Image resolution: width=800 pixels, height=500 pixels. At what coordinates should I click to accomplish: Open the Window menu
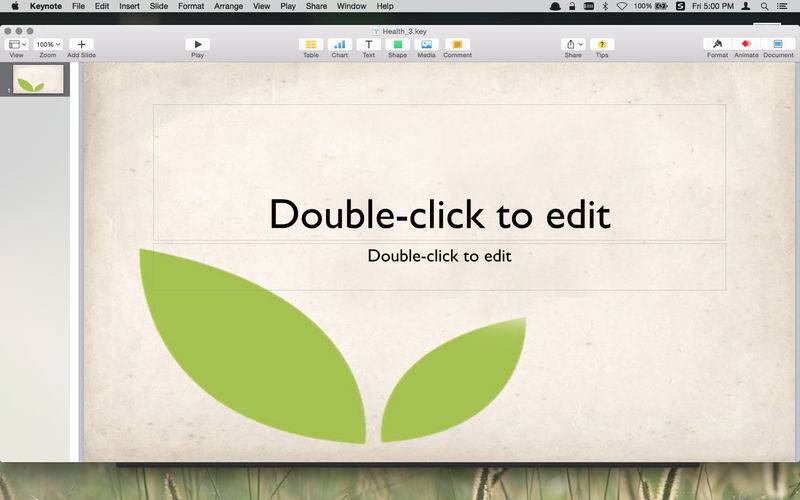tap(352, 6)
